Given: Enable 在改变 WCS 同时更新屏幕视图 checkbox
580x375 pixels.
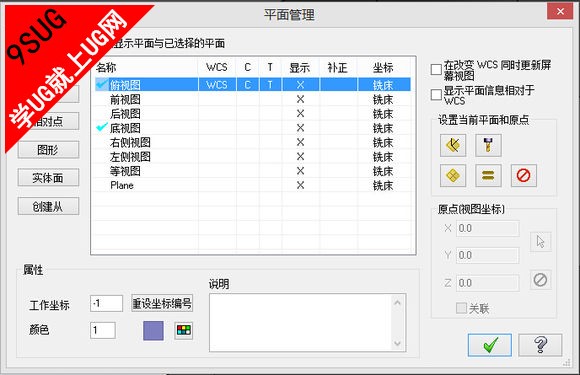Looking at the screenshot, I should (x=436, y=69).
